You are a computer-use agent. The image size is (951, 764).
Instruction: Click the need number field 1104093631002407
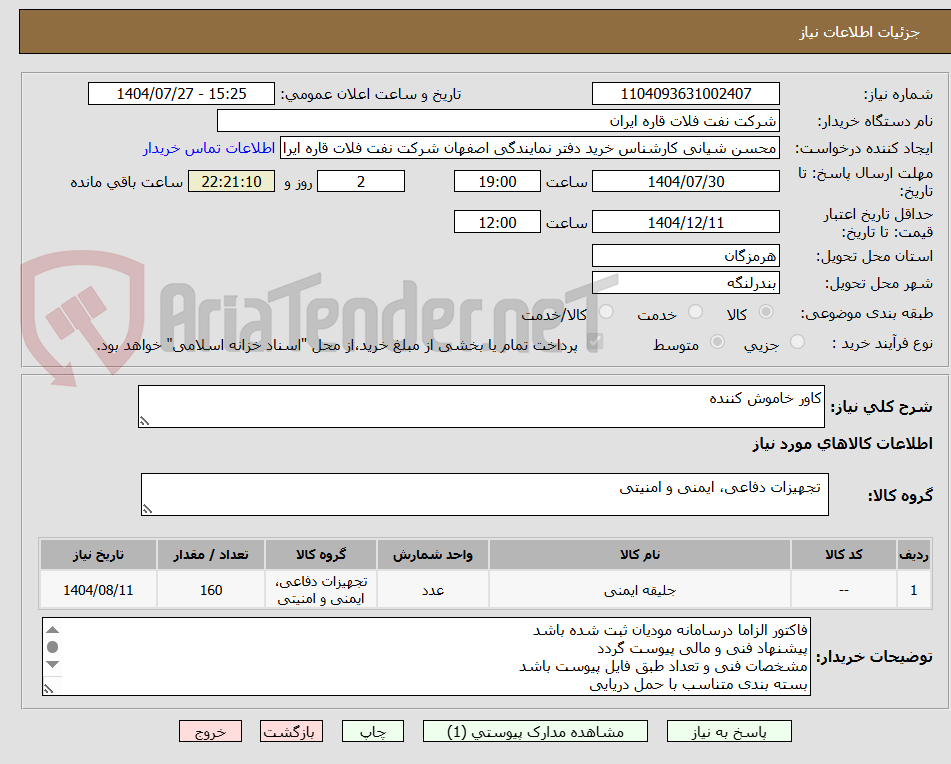point(686,93)
